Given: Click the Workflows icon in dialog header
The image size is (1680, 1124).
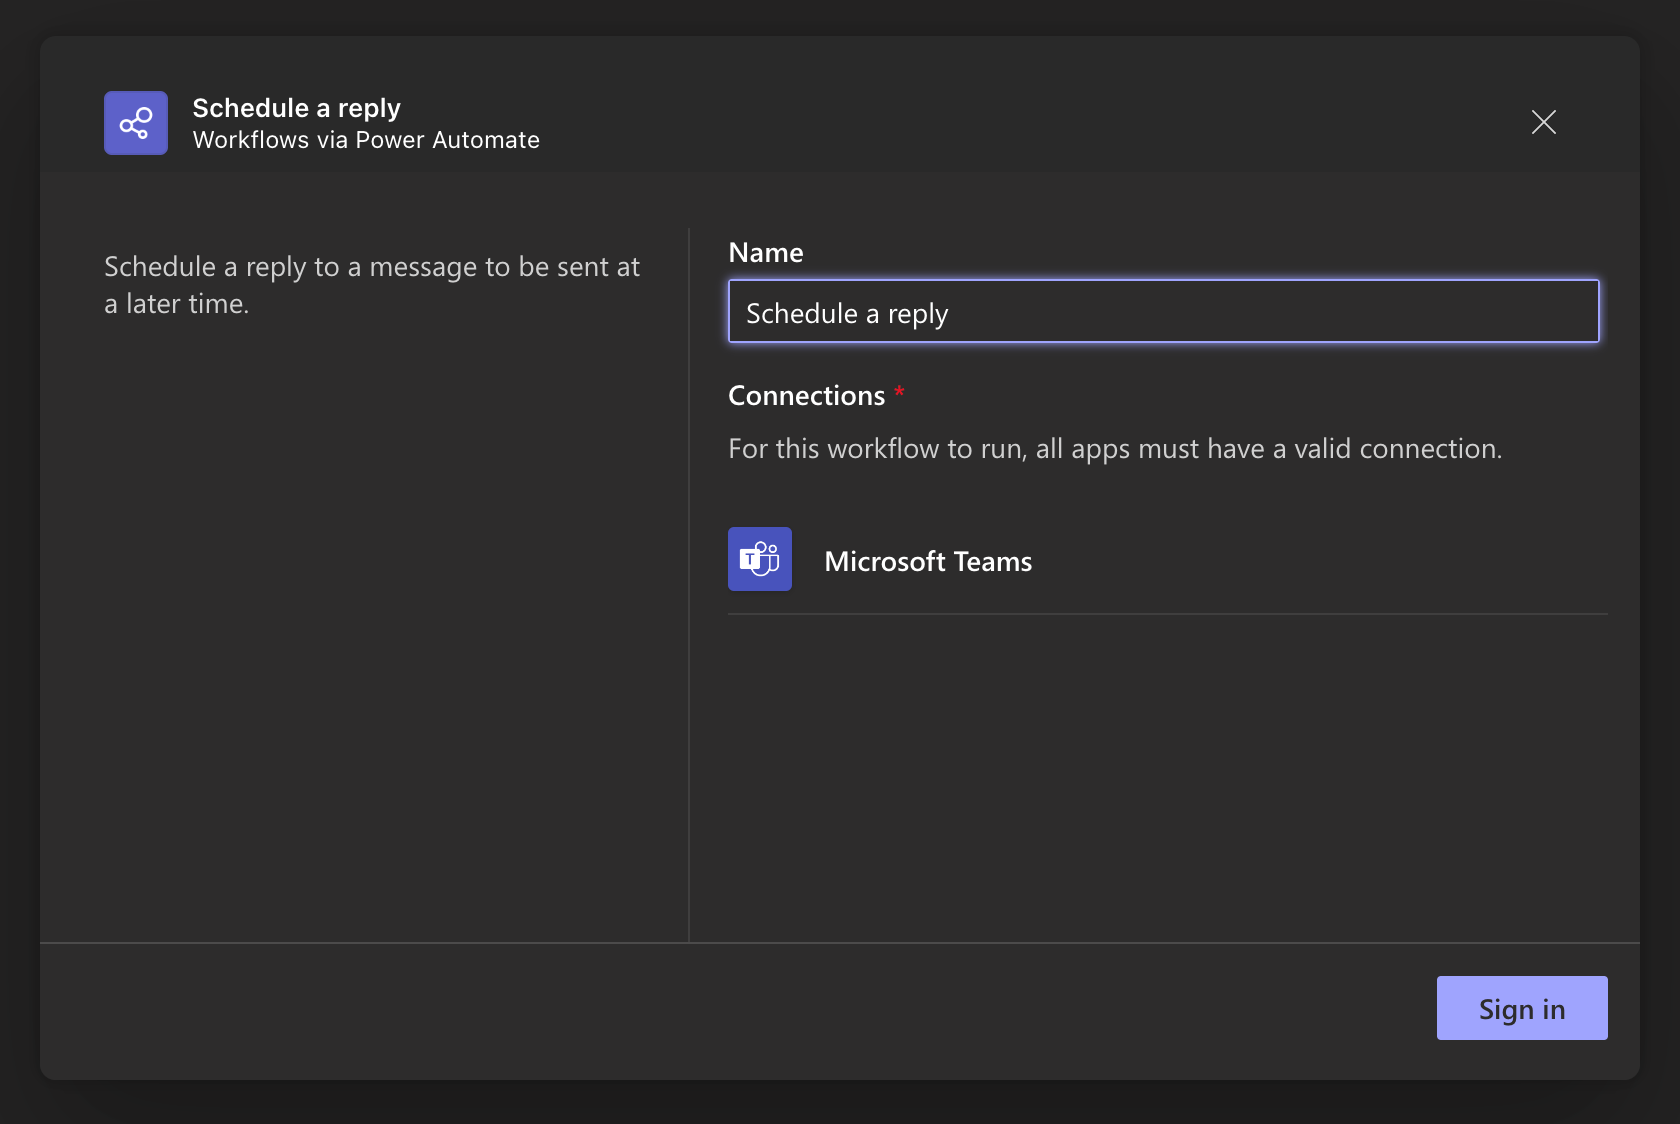Looking at the screenshot, I should pos(136,123).
